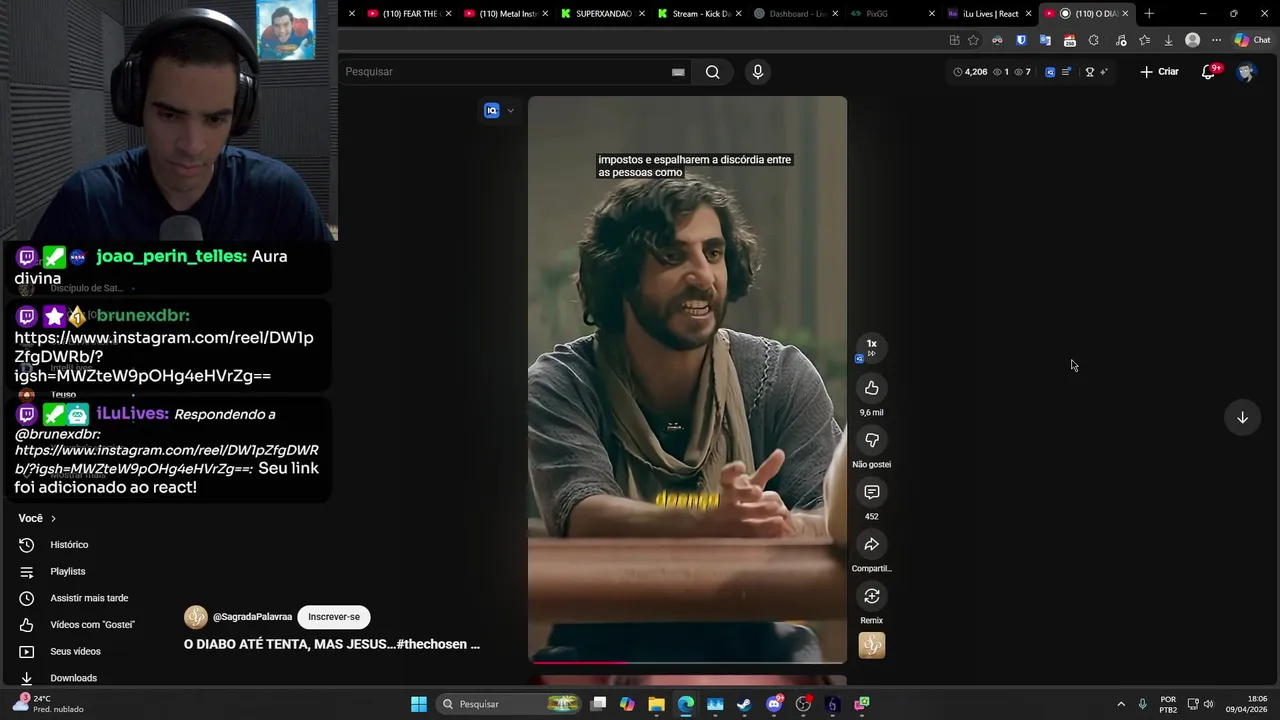1280x720 pixels.
Task: Open Task View from the taskbar
Action: click(598, 704)
